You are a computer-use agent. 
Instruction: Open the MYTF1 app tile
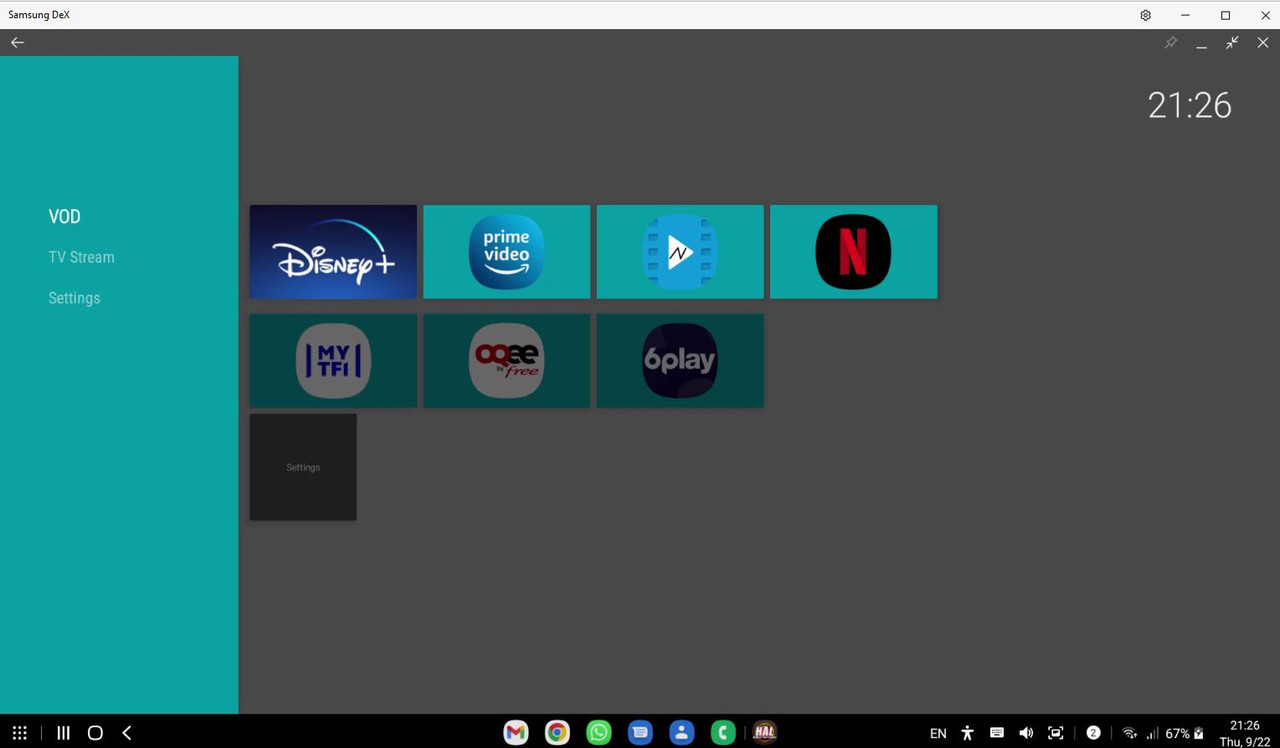pos(333,361)
